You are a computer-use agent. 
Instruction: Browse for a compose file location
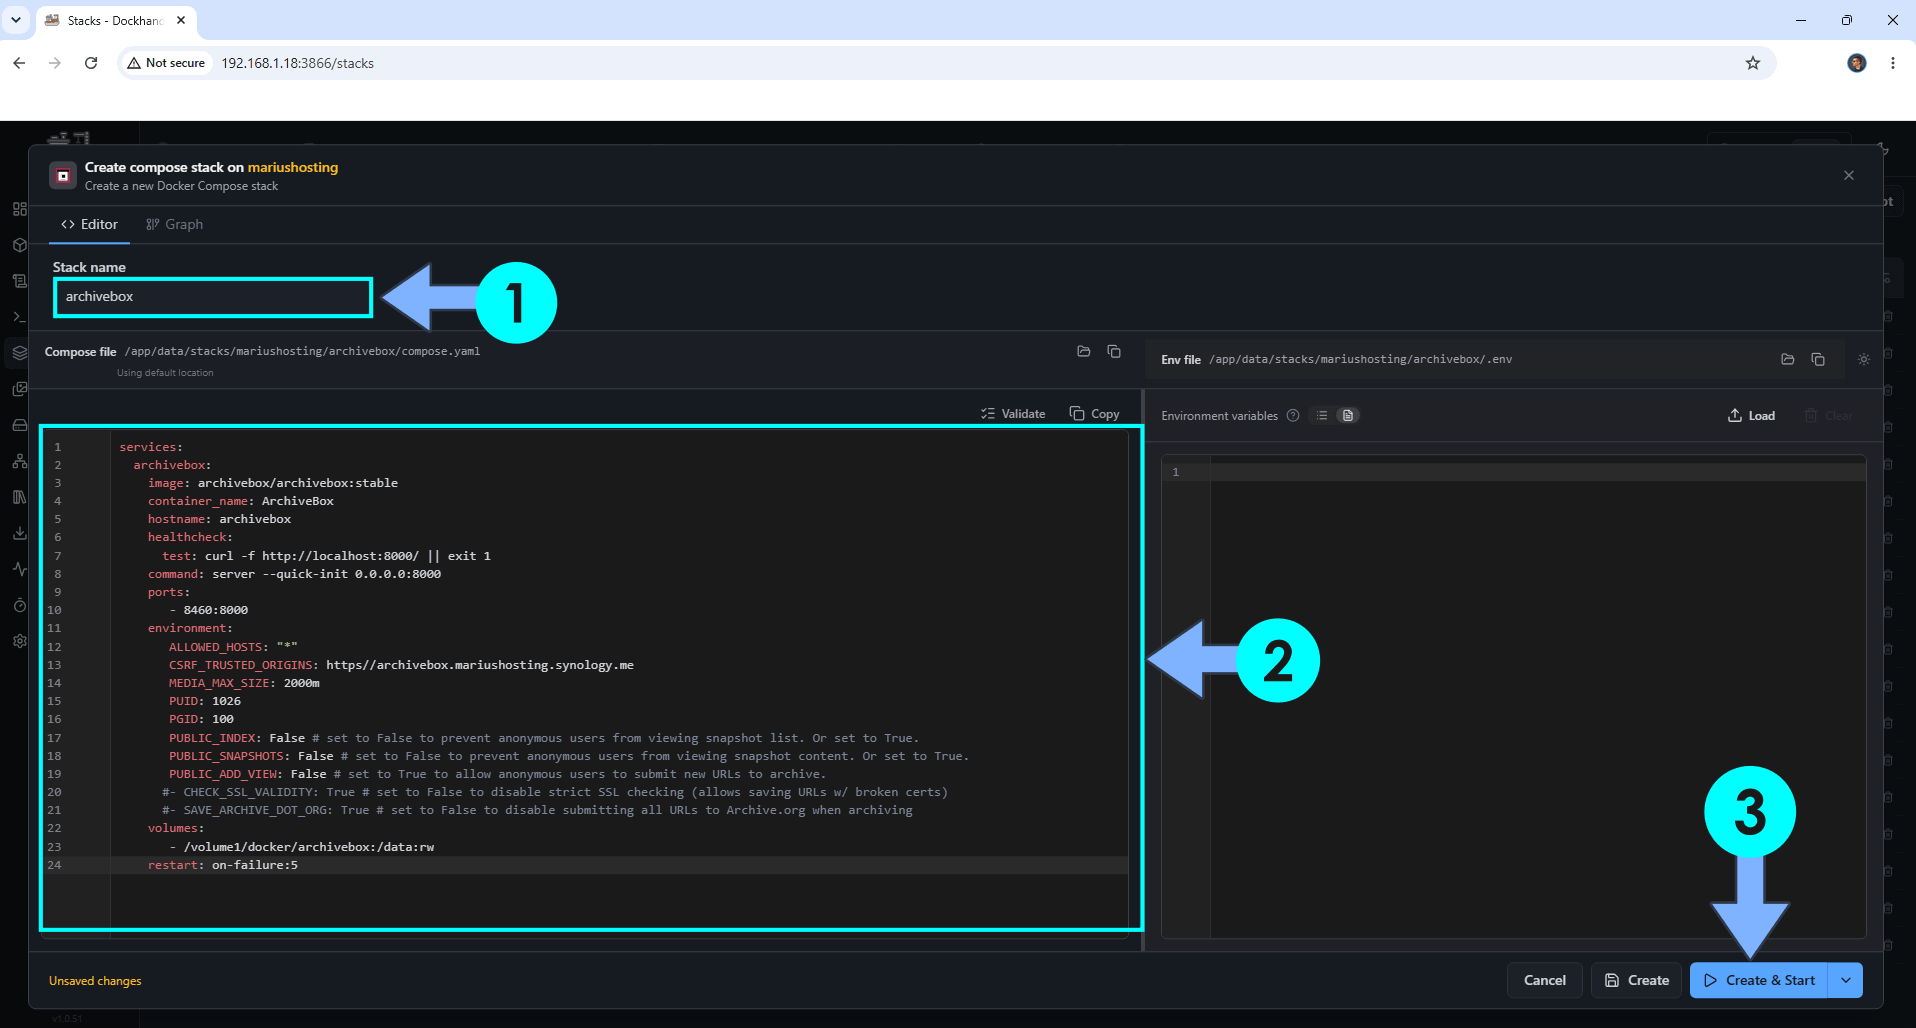point(1083,351)
